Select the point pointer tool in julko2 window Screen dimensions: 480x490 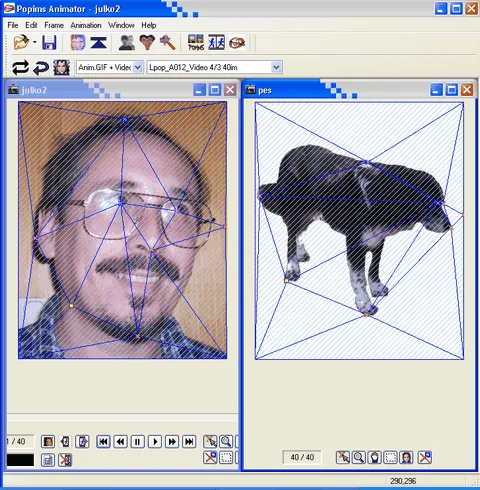[210, 442]
